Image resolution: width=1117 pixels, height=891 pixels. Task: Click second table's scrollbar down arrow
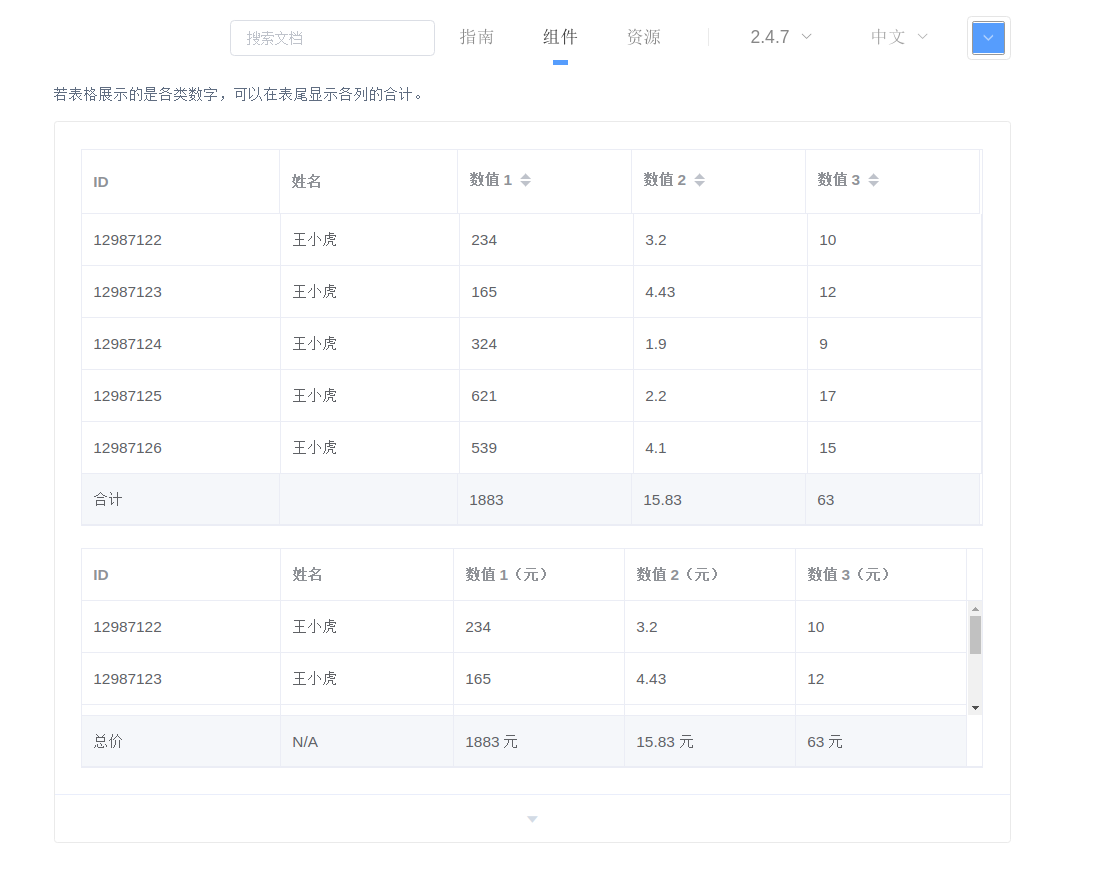pos(975,708)
